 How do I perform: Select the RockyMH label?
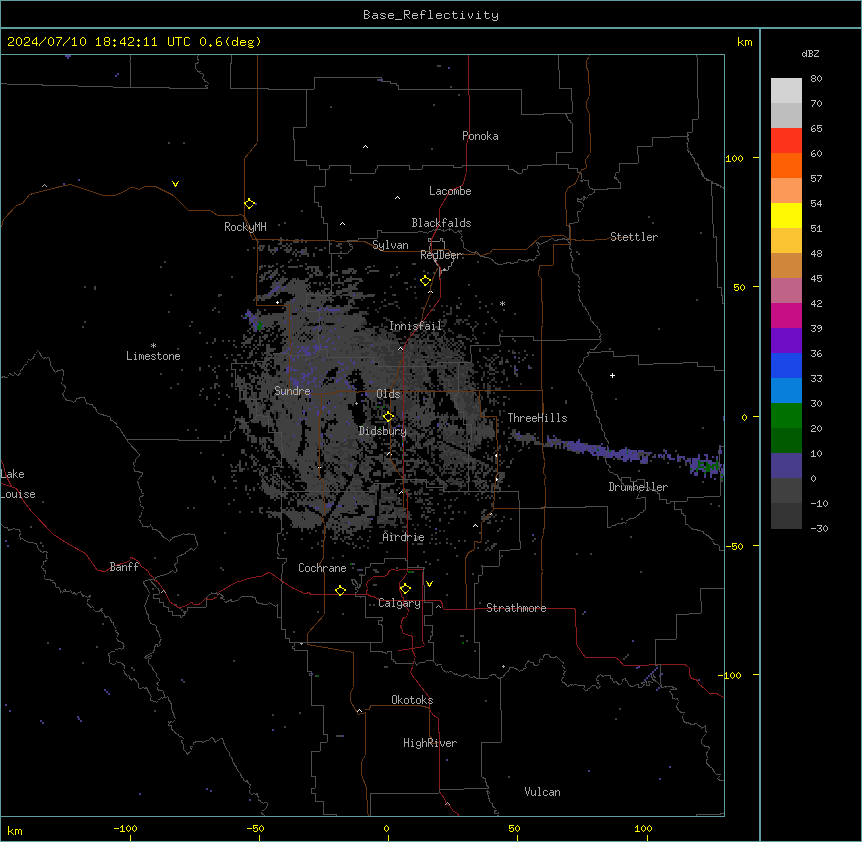click(245, 226)
